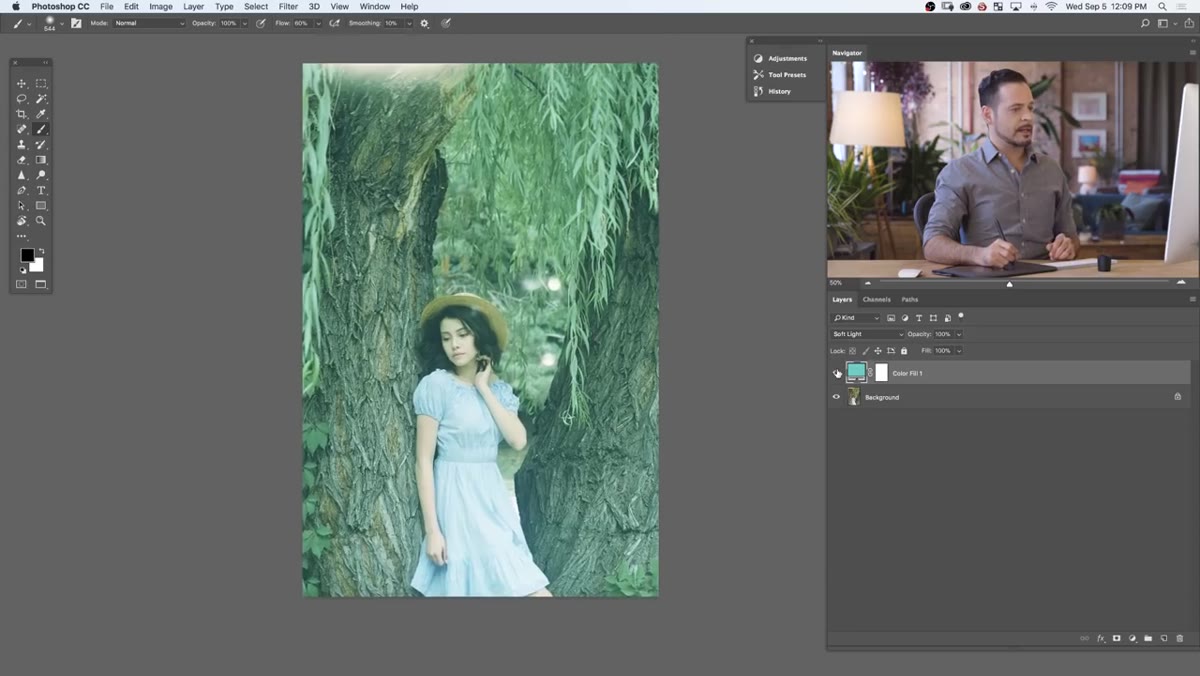Switch to the Channels tab
Viewport: 1200px width, 676px height.
pyautogui.click(x=876, y=299)
